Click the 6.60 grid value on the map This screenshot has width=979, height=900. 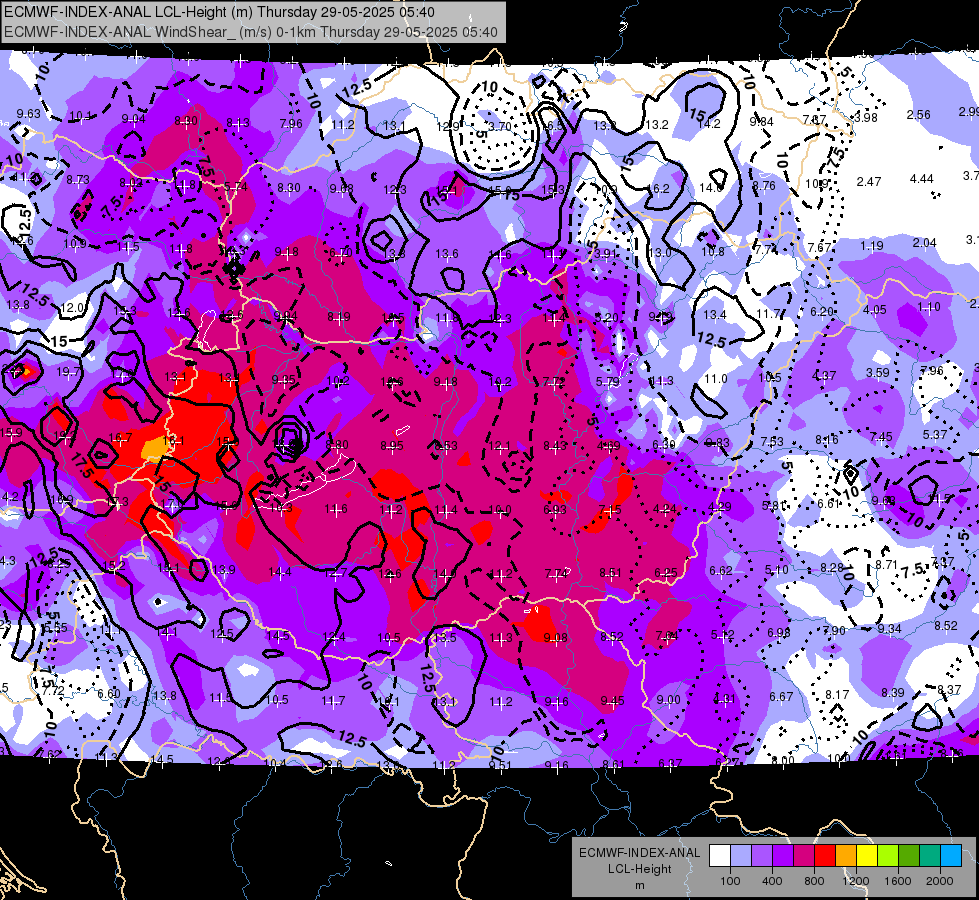(x=109, y=694)
